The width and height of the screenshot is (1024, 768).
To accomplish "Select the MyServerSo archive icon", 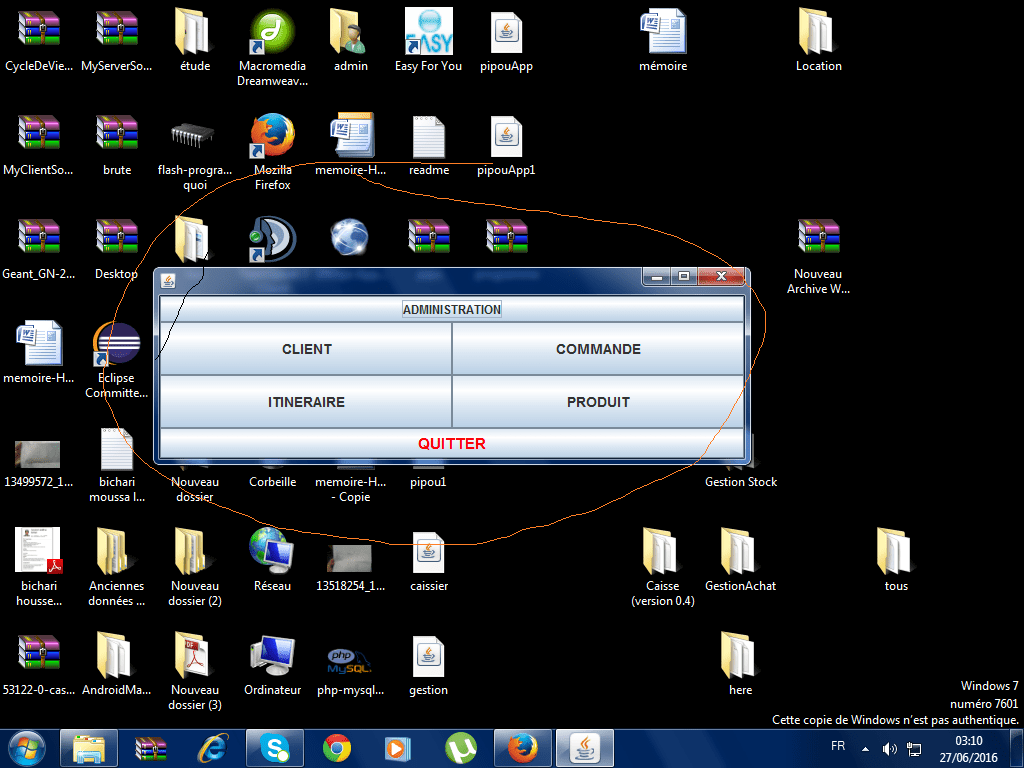I will (116, 29).
